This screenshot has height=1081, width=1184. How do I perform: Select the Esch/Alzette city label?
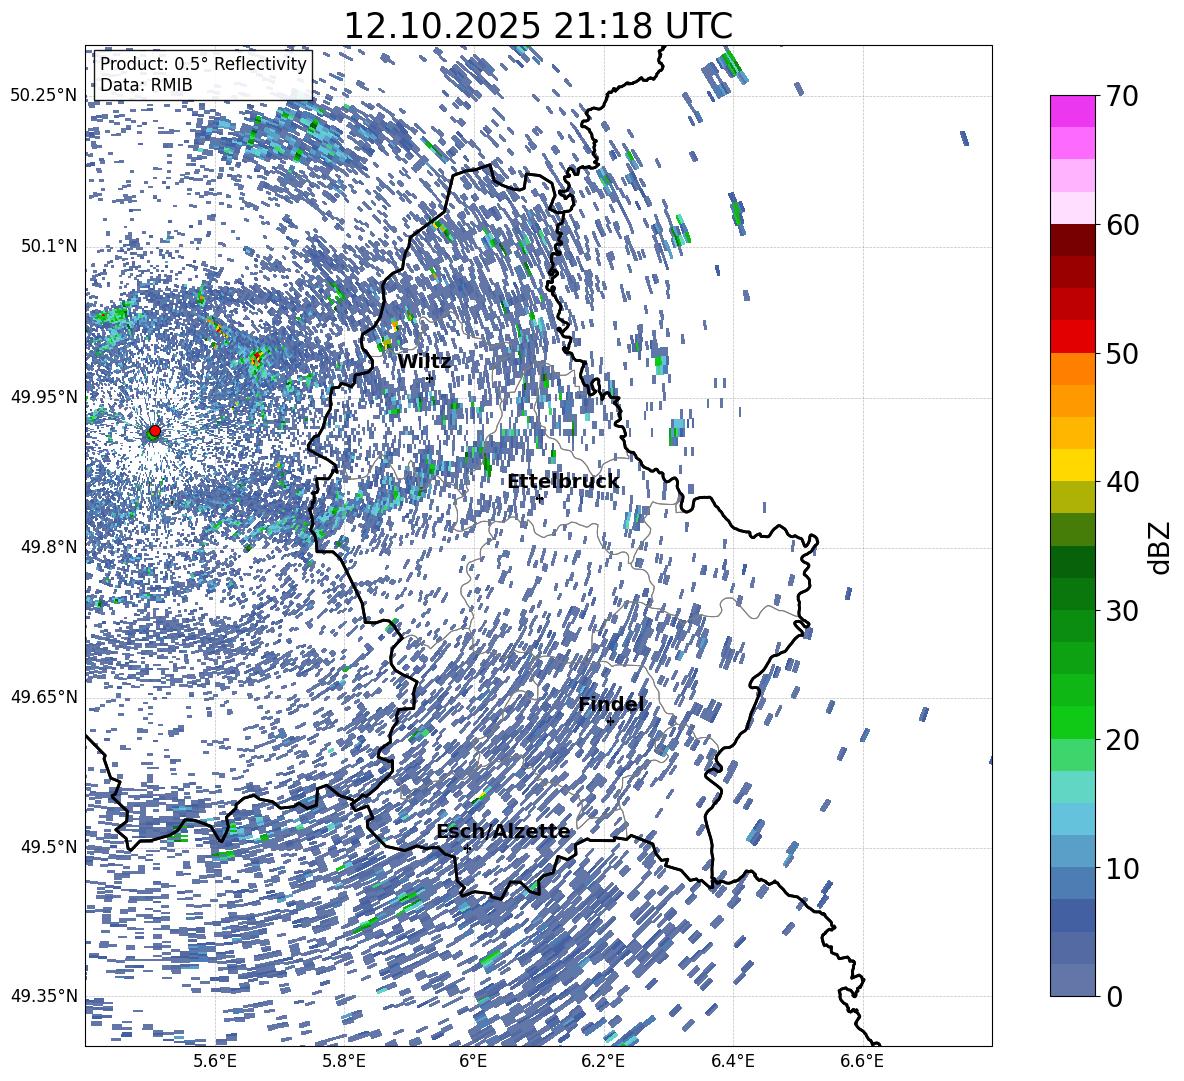[503, 831]
